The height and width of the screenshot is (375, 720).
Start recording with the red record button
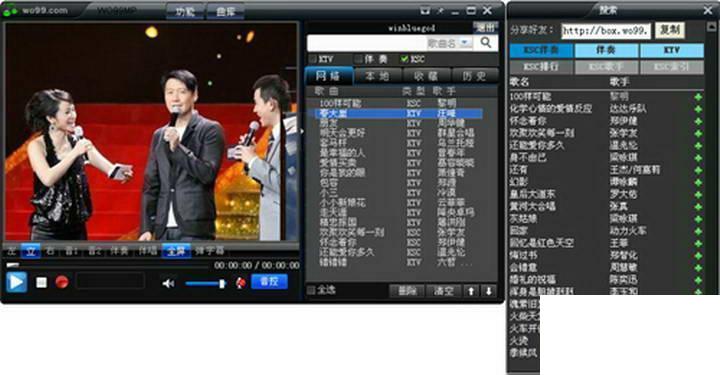[62, 282]
